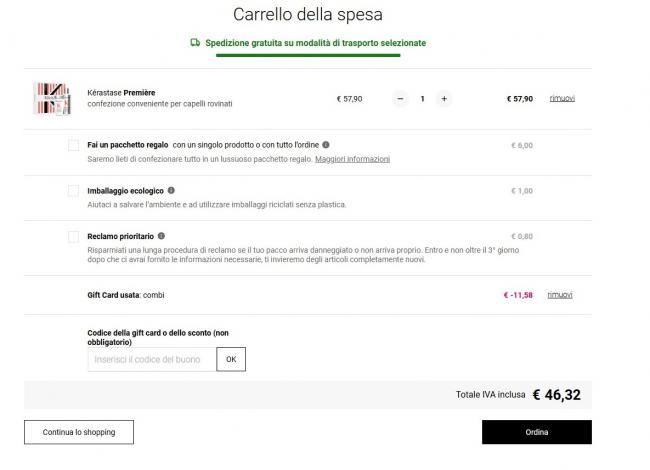Remove the used Gift Card combi

coord(560,295)
